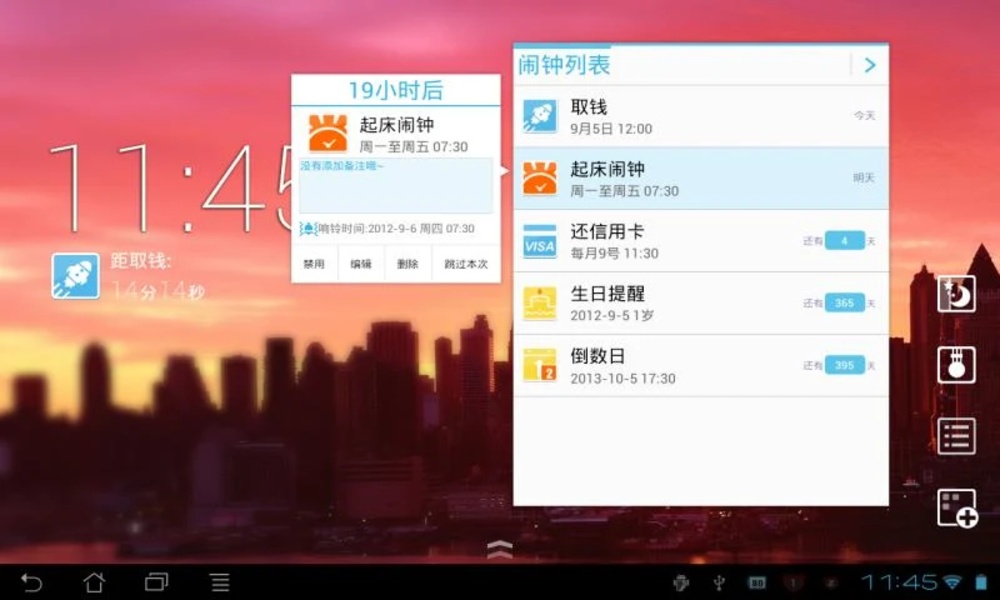Image resolution: width=1000 pixels, height=600 pixels.
Task: Tap 周一至周五 07:30 text in the alarm list row
Action: (624, 191)
